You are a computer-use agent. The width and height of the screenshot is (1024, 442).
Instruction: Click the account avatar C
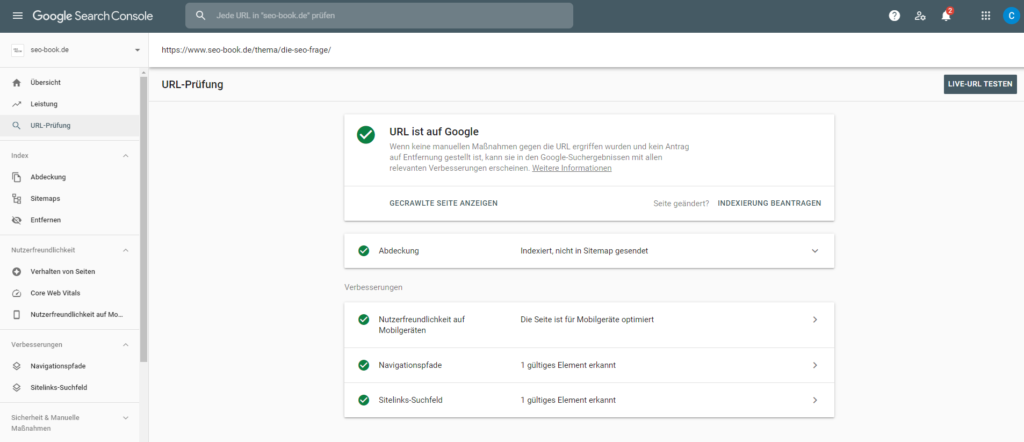(1010, 16)
